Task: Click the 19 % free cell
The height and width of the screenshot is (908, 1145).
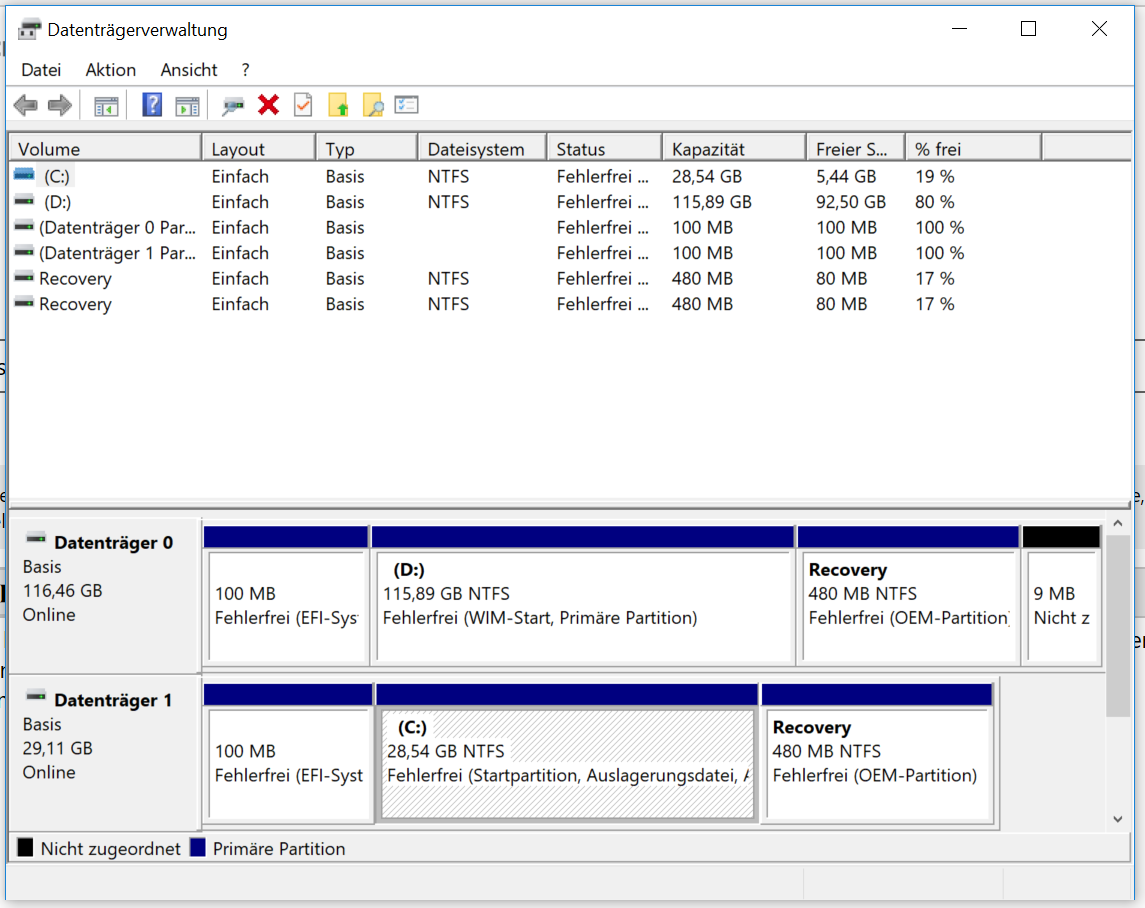Action: [x=935, y=176]
